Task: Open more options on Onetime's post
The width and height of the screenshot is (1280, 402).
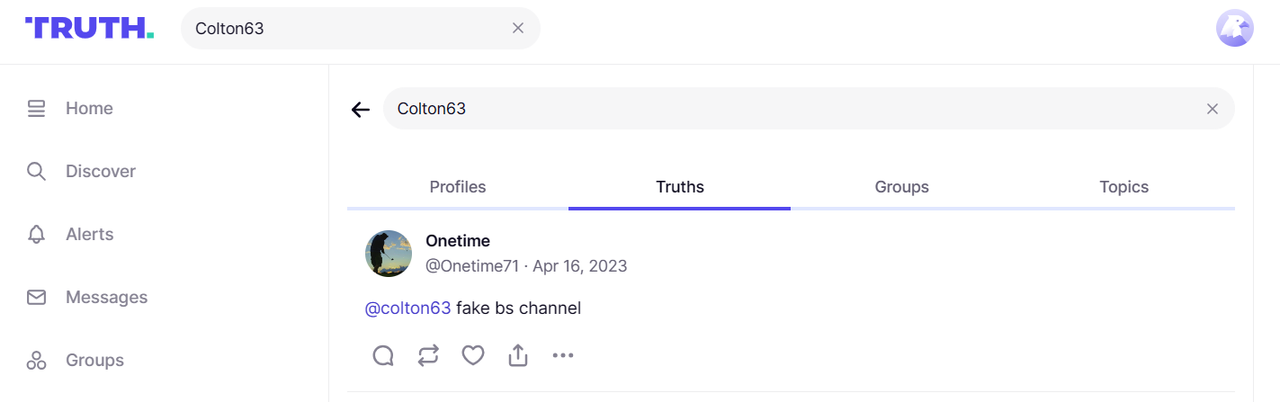Action: pos(563,355)
